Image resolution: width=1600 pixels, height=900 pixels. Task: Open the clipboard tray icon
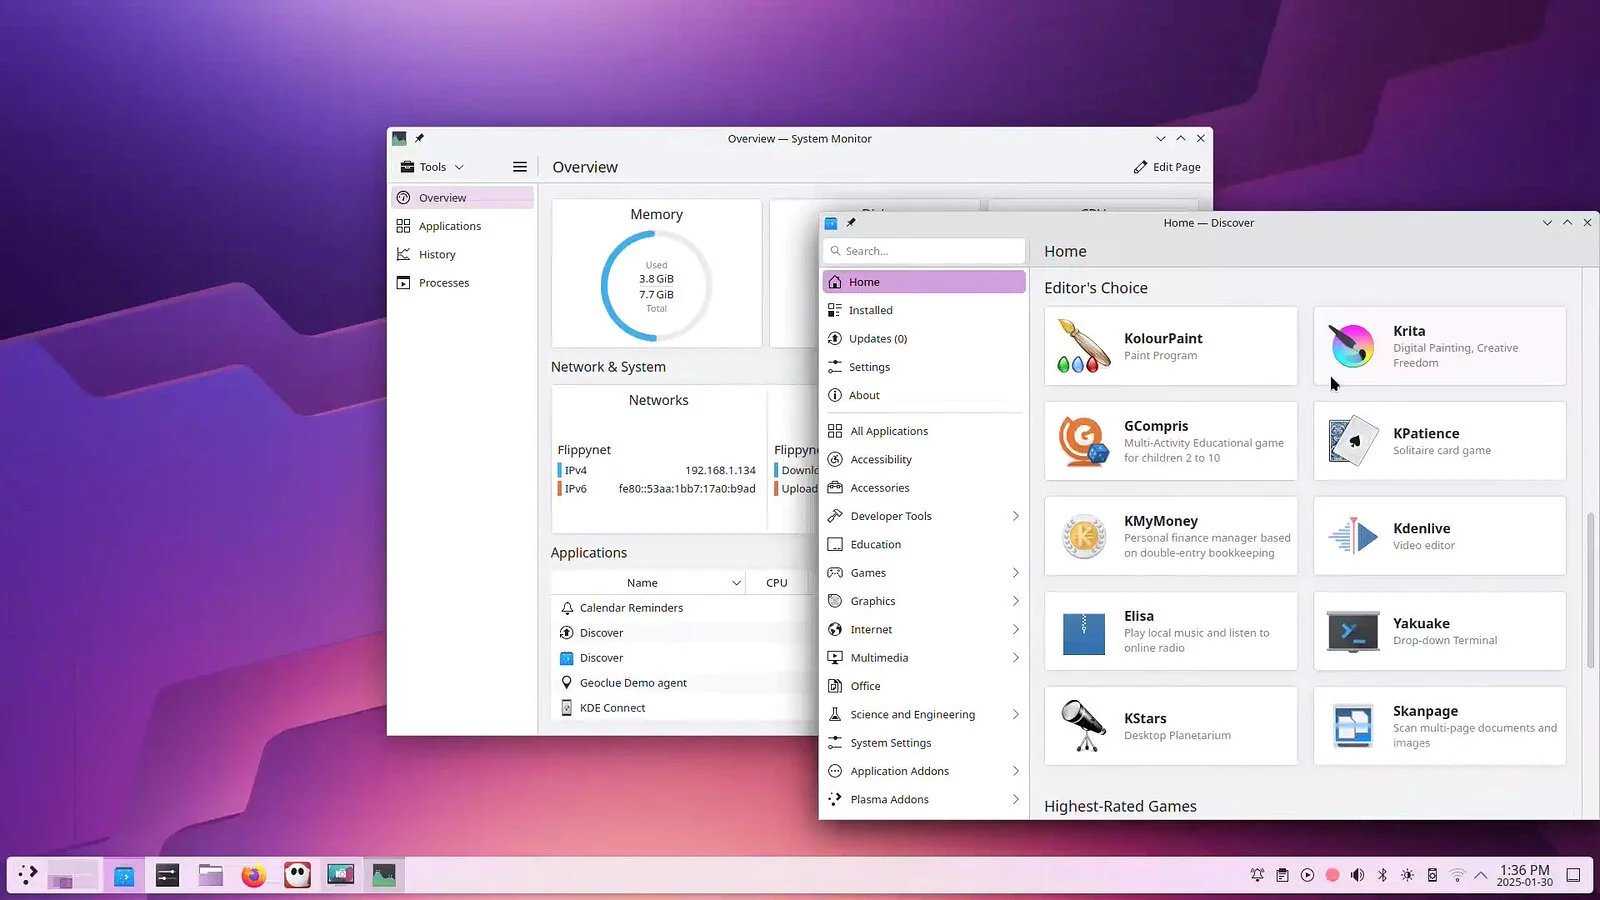point(1282,875)
